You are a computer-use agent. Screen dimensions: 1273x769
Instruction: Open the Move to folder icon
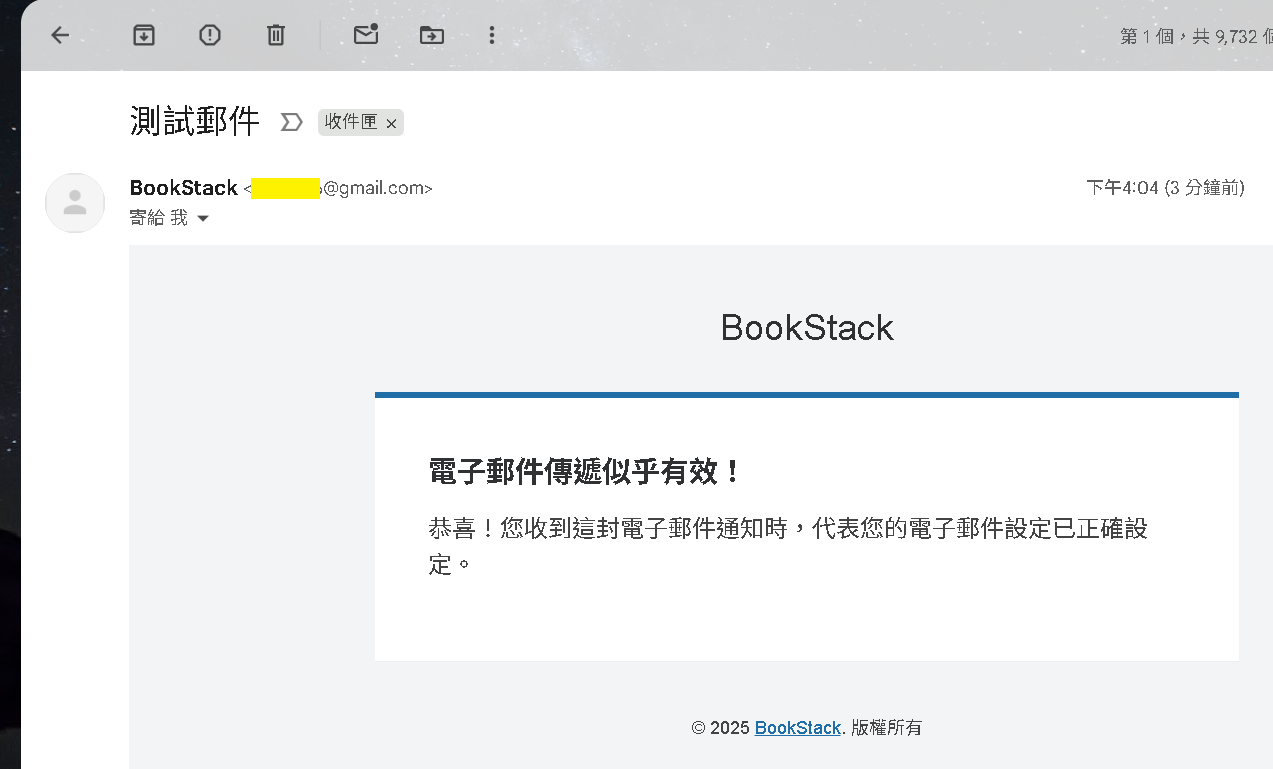point(431,36)
